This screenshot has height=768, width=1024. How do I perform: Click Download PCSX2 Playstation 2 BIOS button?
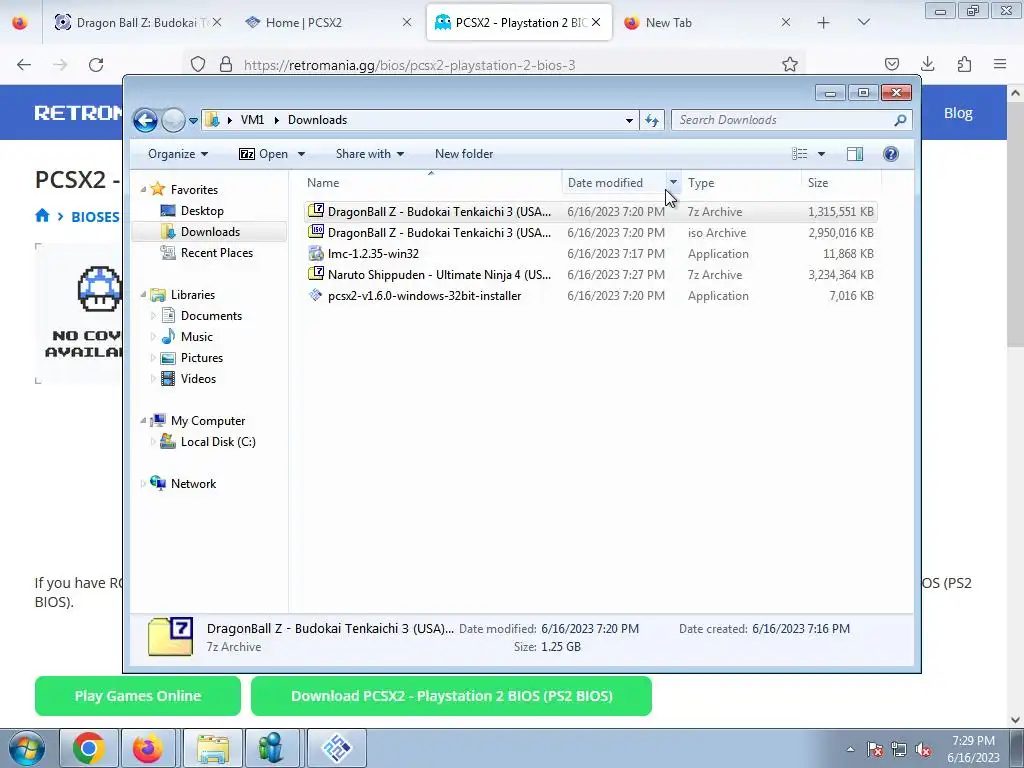(451, 696)
